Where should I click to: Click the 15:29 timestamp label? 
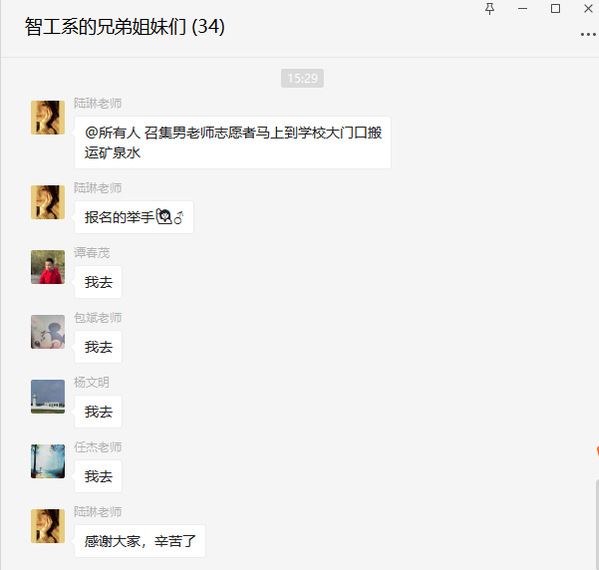(303, 78)
